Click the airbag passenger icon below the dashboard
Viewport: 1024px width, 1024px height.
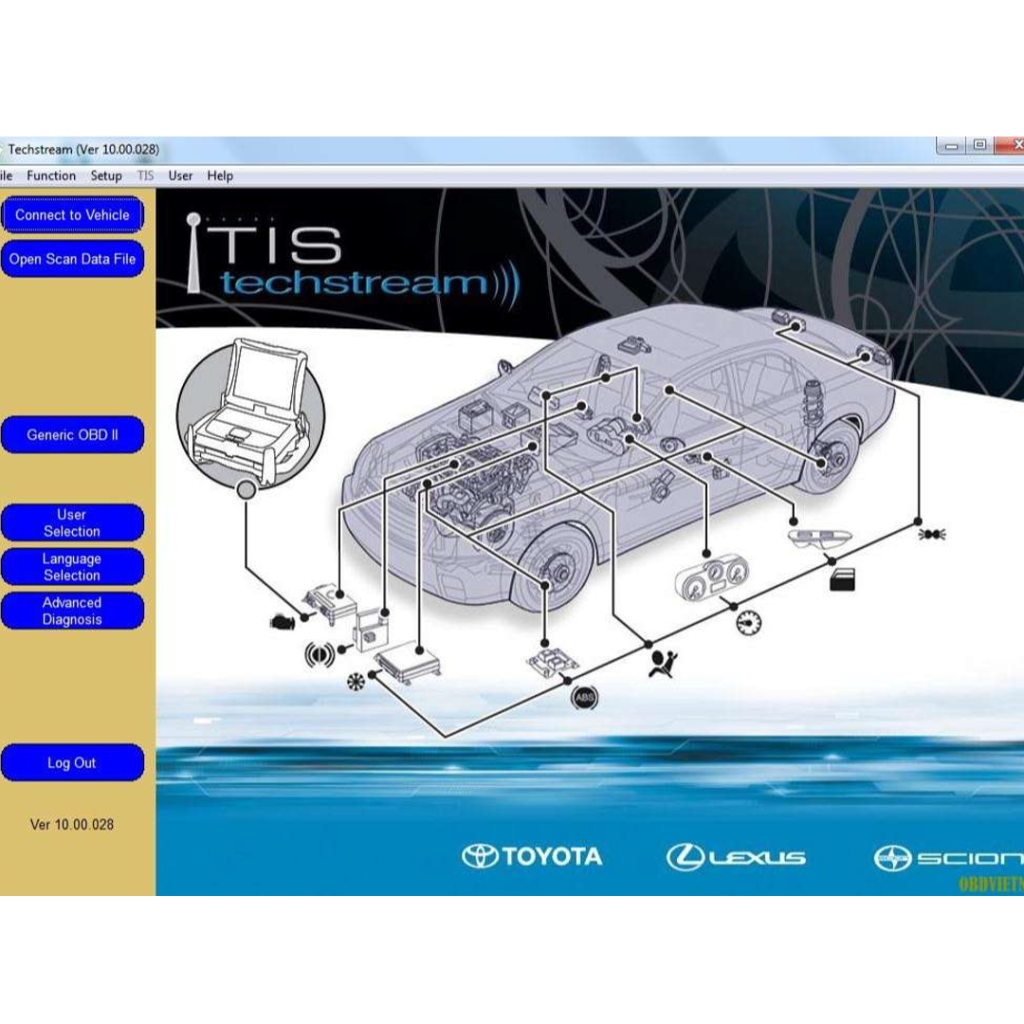(x=662, y=665)
